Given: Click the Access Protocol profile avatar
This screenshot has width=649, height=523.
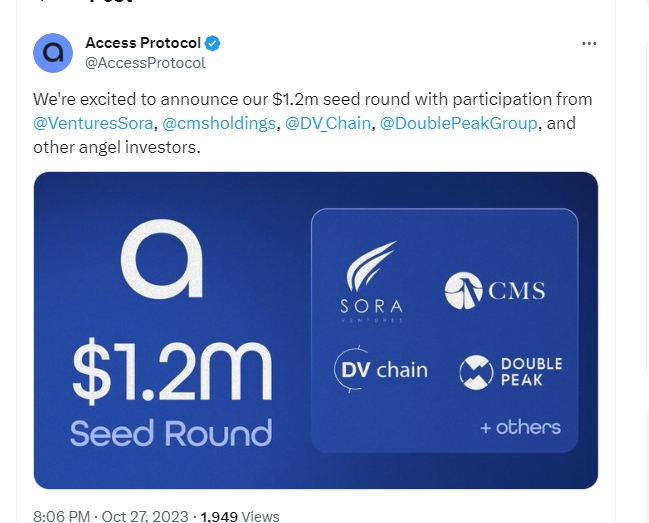Looking at the screenshot, I should 53,53.
